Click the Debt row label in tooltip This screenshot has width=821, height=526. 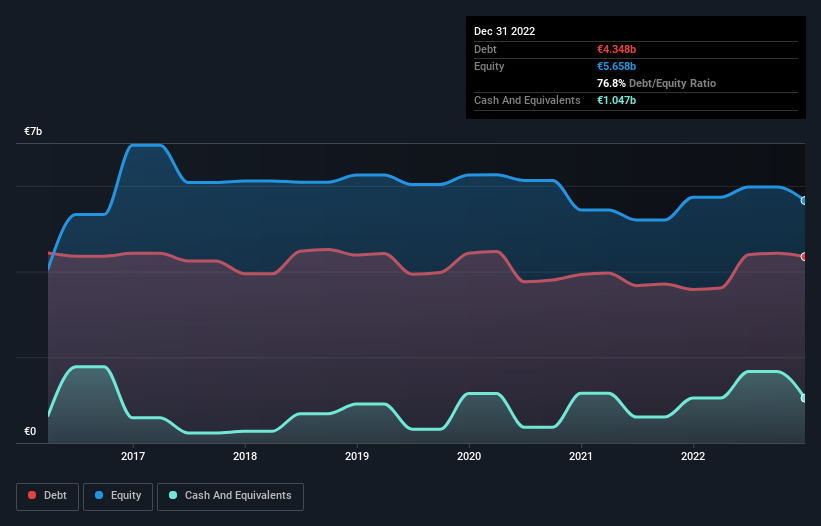485,49
